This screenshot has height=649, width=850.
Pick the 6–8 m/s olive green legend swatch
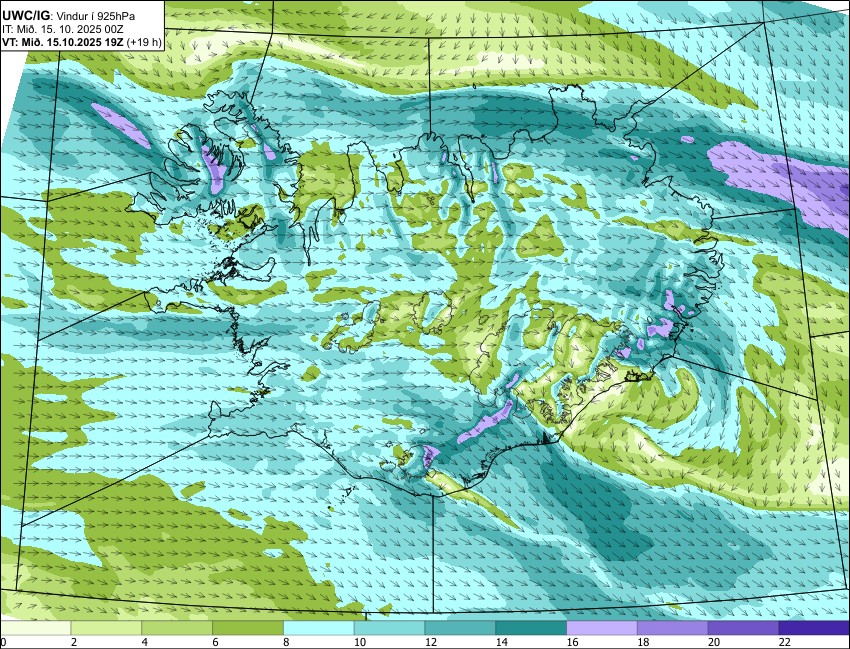click(x=248, y=628)
